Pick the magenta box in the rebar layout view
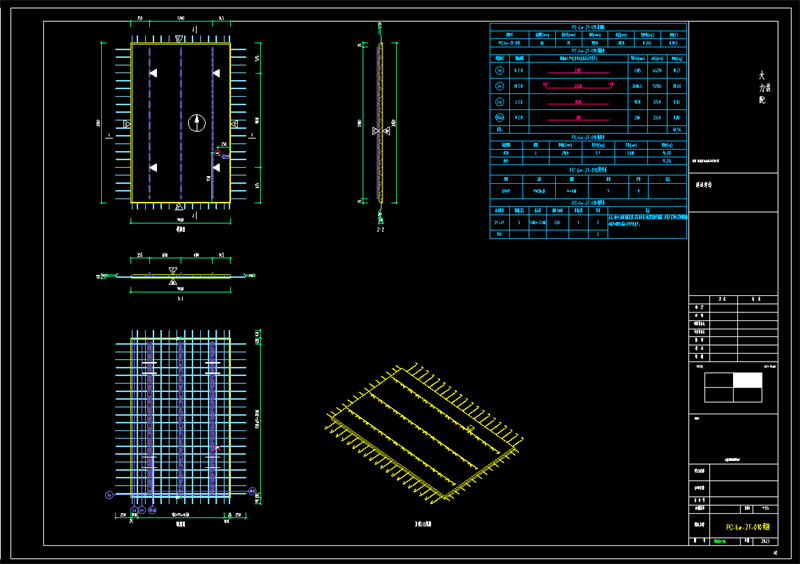Screen dimensions: 800x564 pos(217,448)
